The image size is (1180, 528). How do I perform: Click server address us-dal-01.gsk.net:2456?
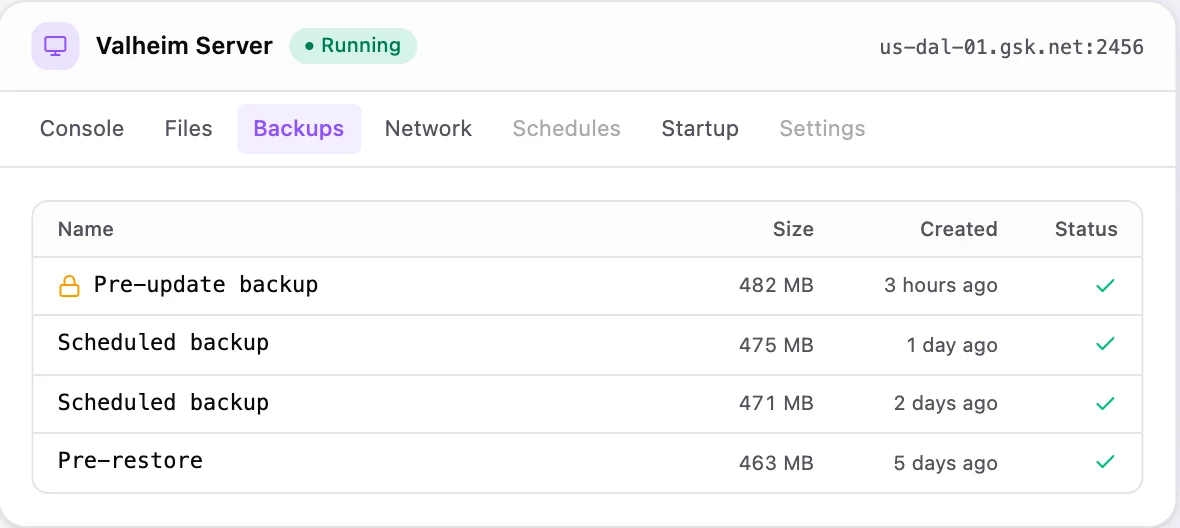pyautogui.click(x=1011, y=47)
